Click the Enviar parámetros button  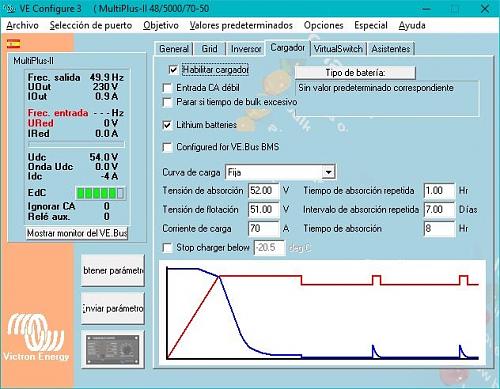113,308
